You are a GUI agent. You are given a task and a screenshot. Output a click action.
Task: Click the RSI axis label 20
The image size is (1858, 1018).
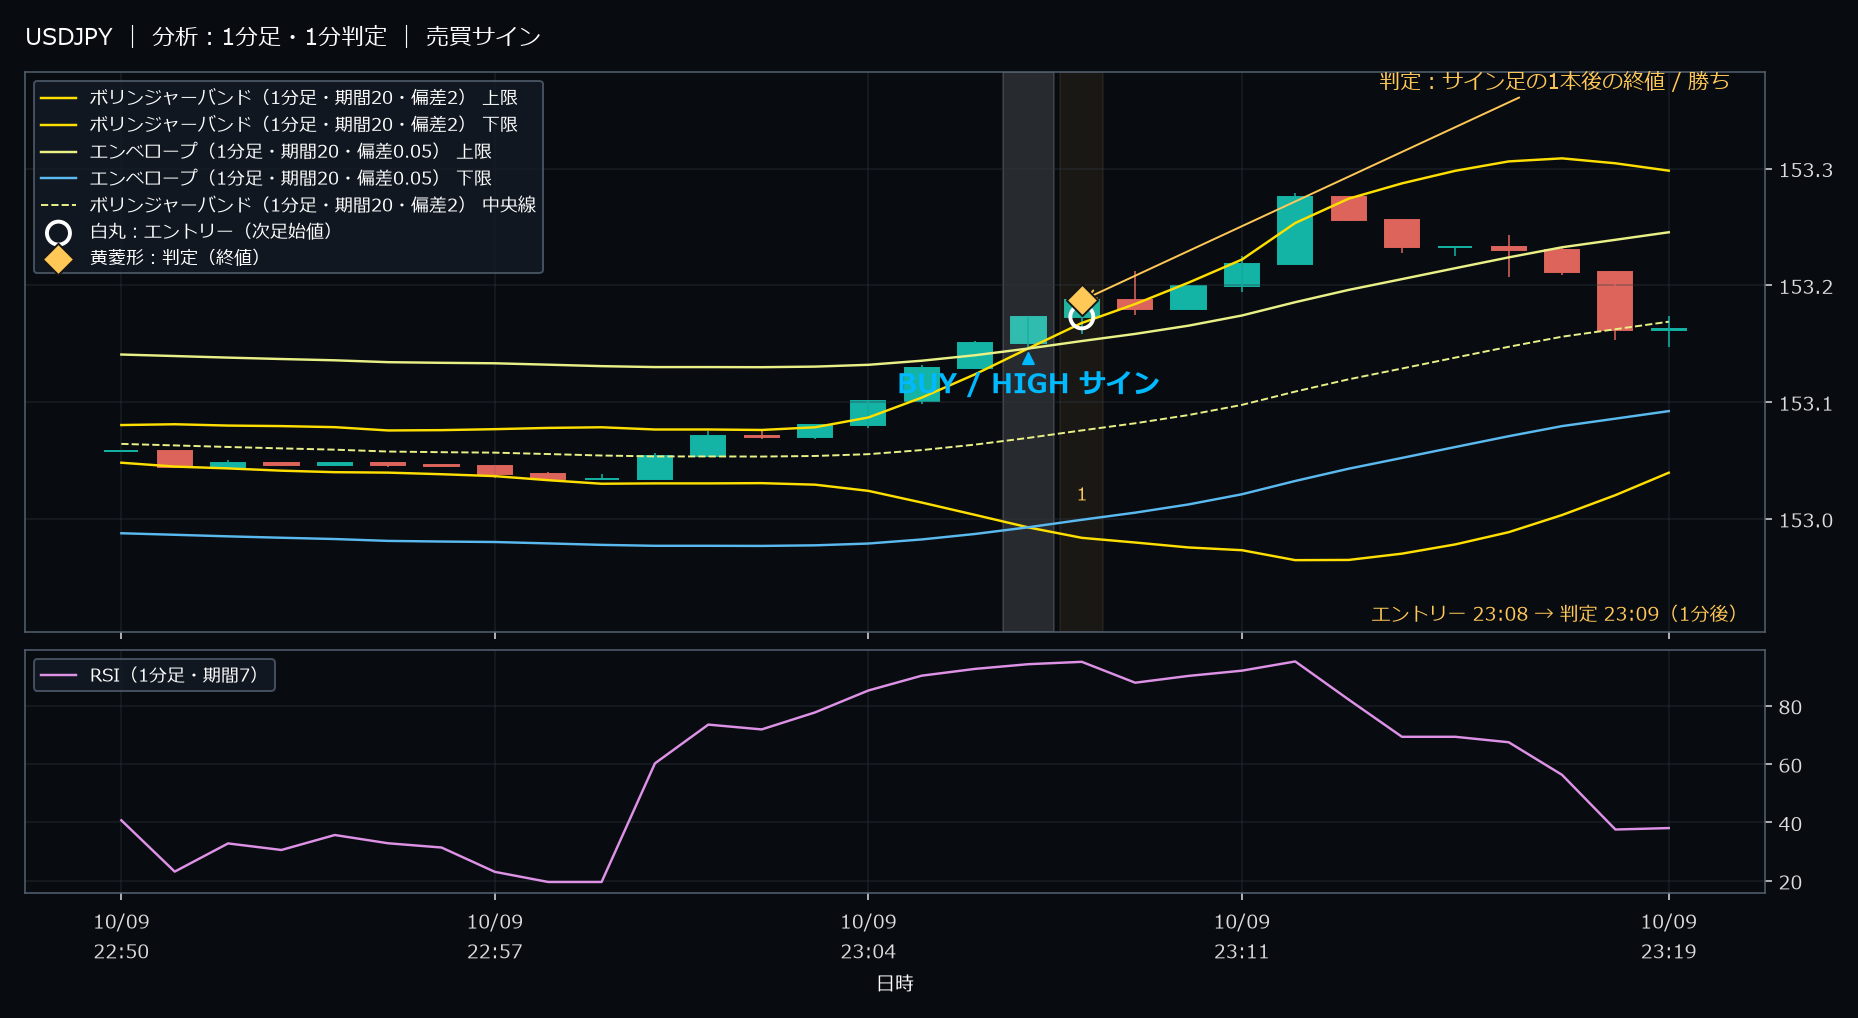1790,883
